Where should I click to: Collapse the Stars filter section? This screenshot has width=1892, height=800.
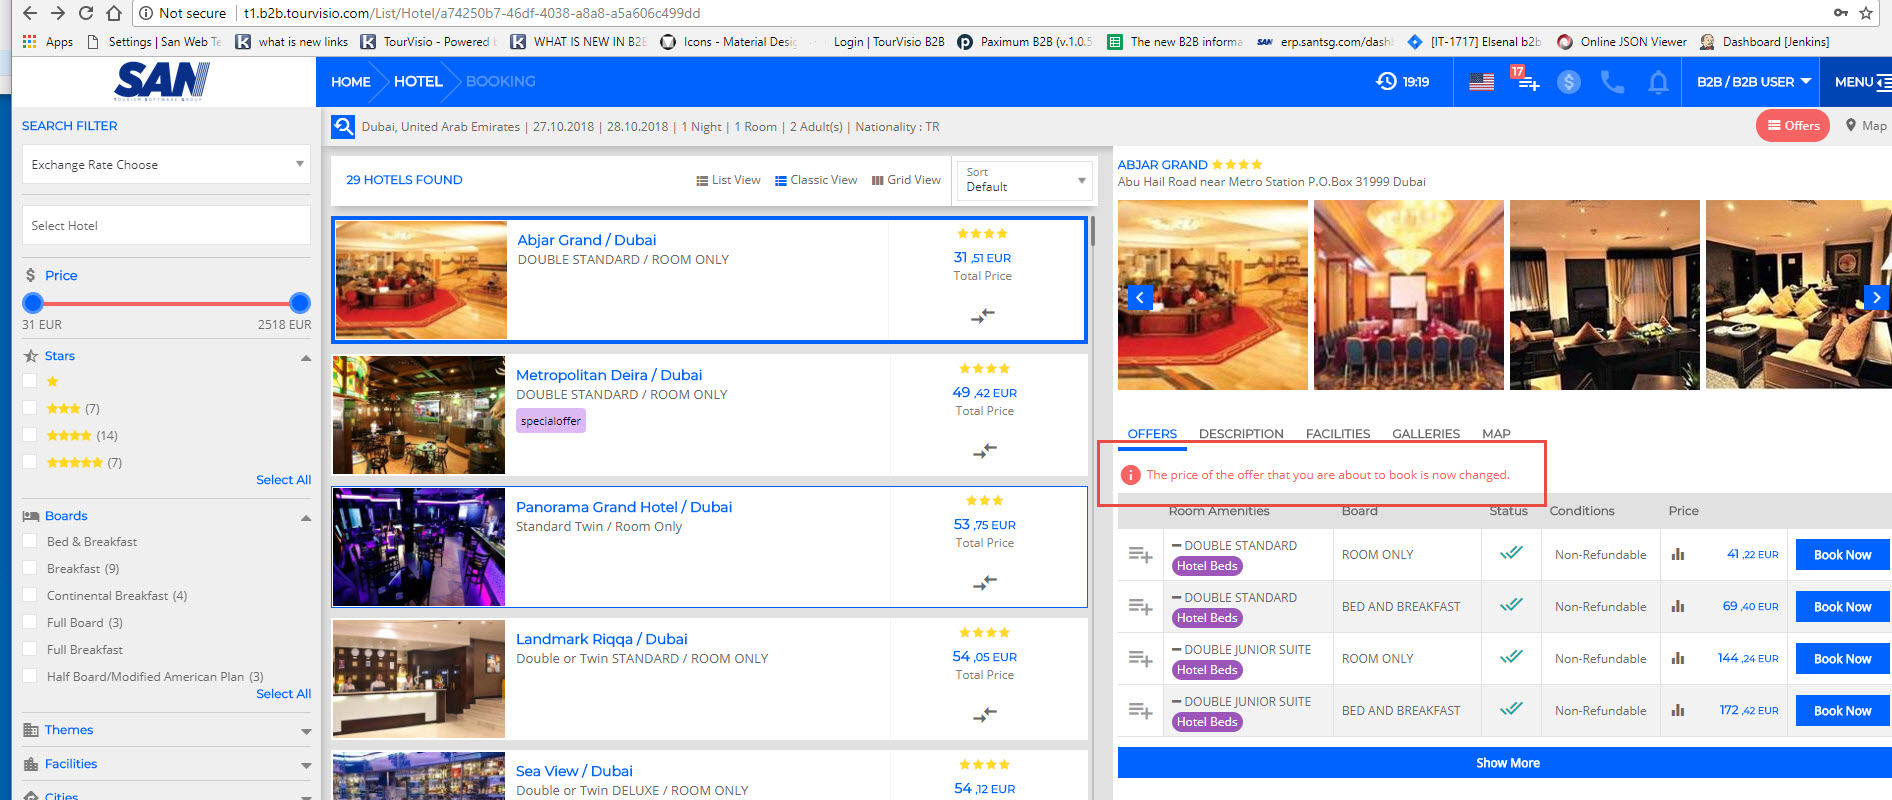point(306,357)
